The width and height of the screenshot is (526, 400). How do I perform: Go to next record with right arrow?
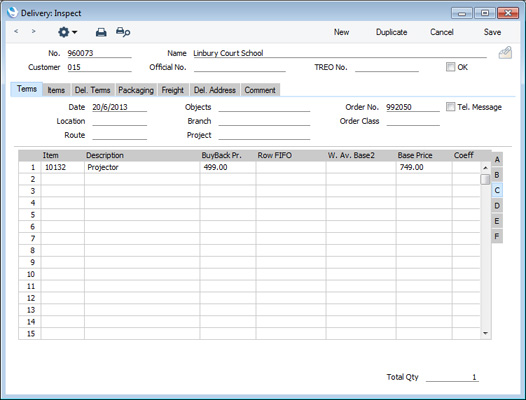coord(33,32)
